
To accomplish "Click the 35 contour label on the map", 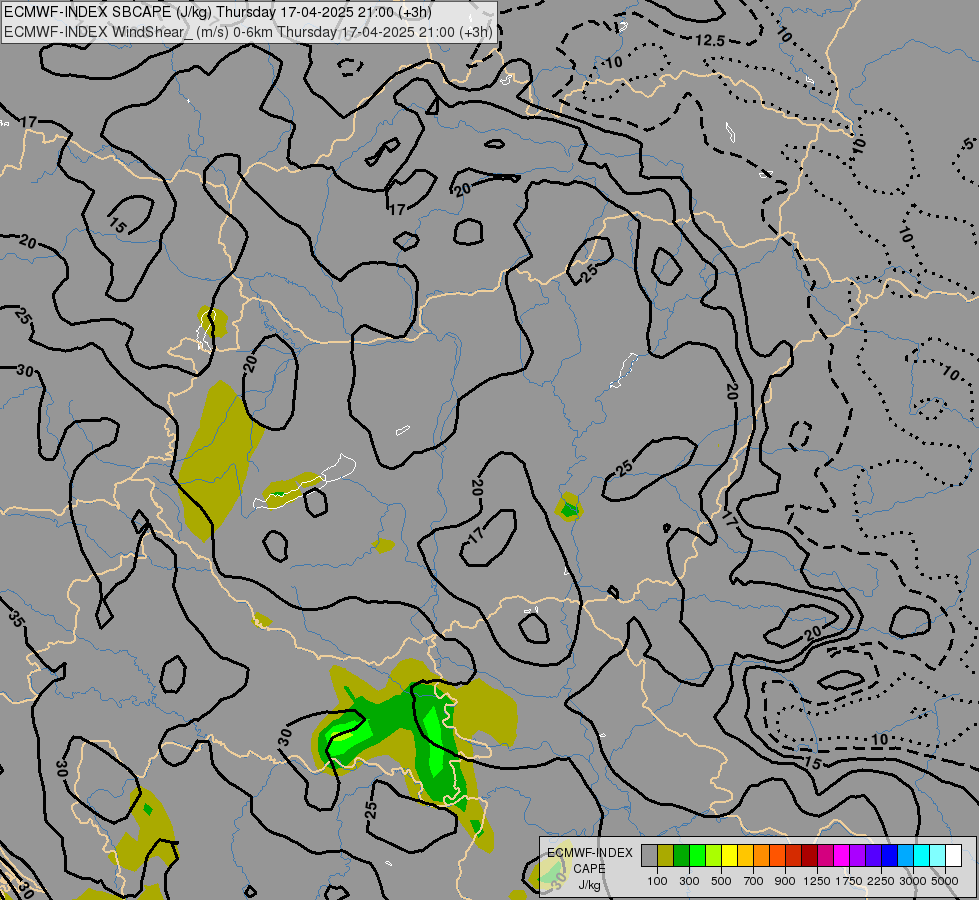I will [17, 619].
